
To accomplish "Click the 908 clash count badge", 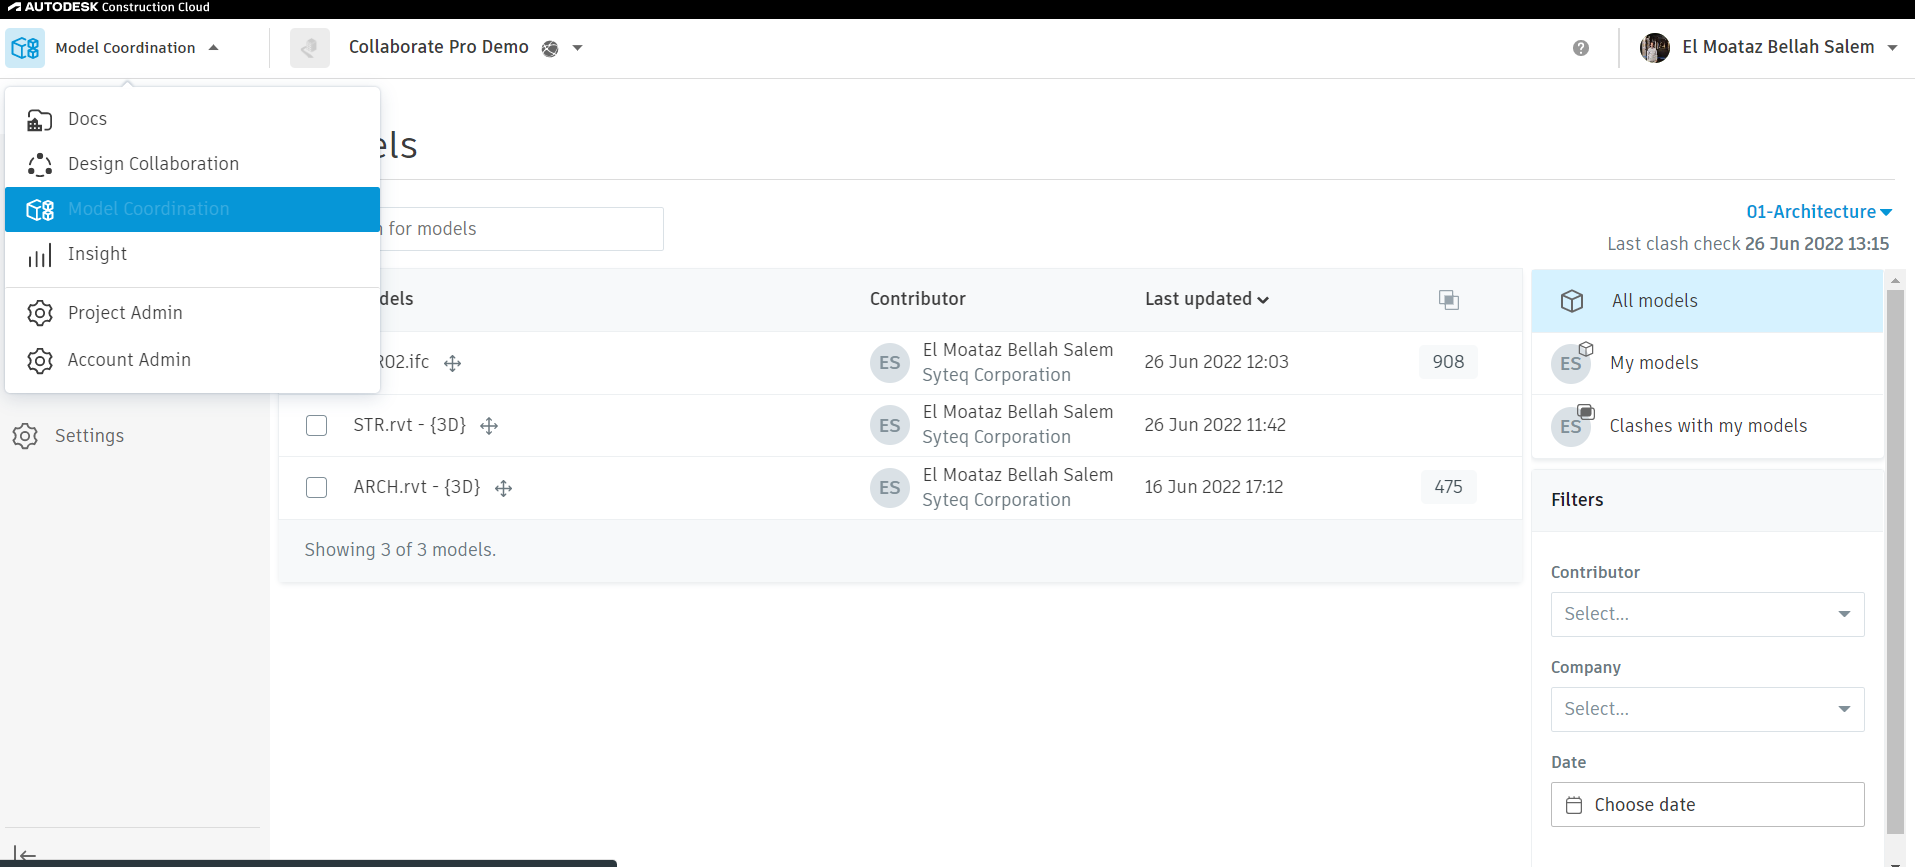I will click(x=1448, y=362).
